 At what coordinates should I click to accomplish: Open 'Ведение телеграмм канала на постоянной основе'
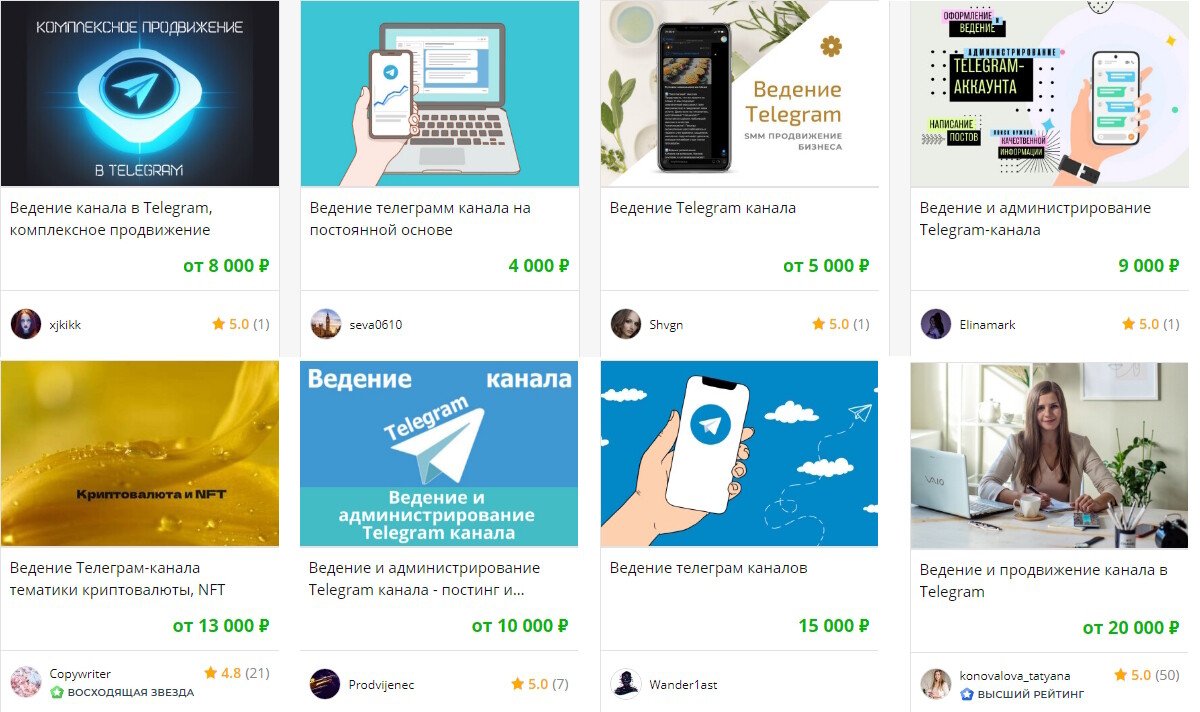[x=420, y=219]
